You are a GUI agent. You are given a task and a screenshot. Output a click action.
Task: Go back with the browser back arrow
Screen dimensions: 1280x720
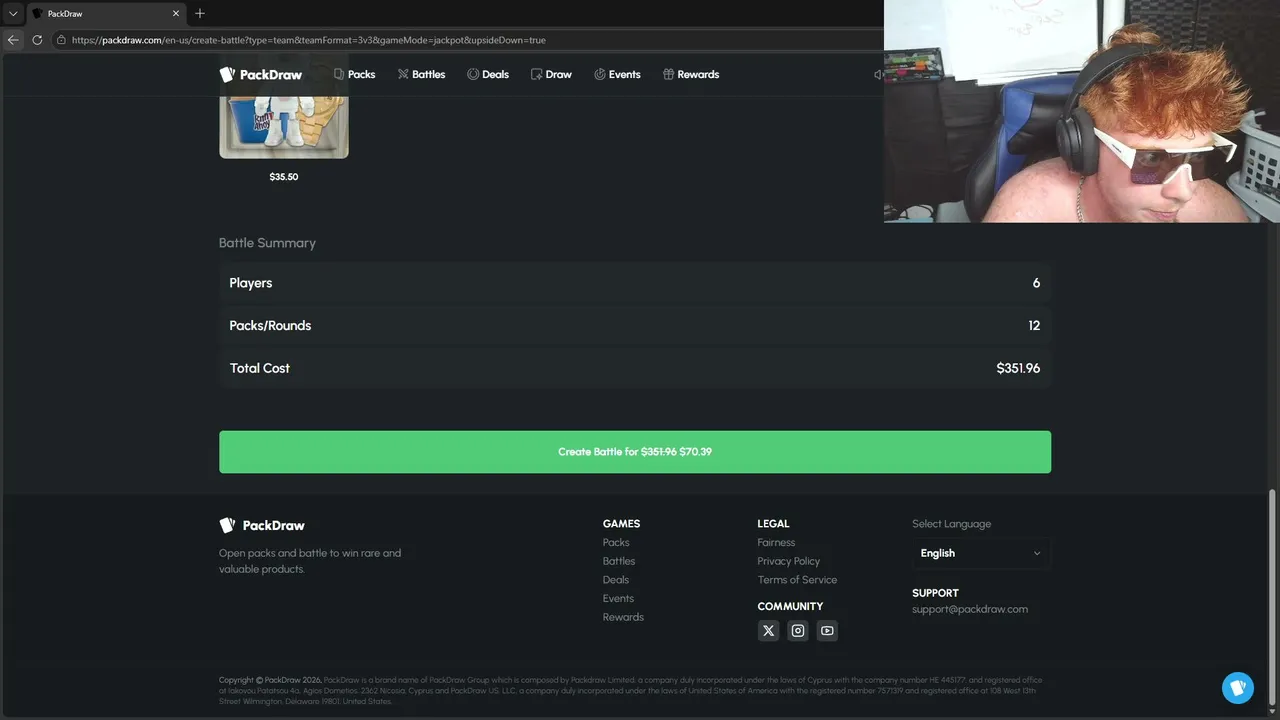(x=13, y=40)
